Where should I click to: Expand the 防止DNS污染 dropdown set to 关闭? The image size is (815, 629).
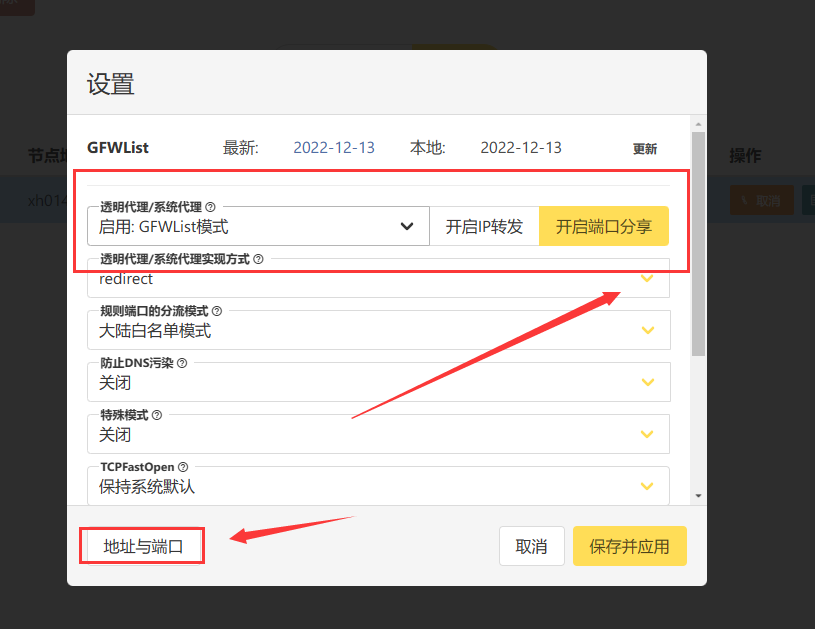378,383
